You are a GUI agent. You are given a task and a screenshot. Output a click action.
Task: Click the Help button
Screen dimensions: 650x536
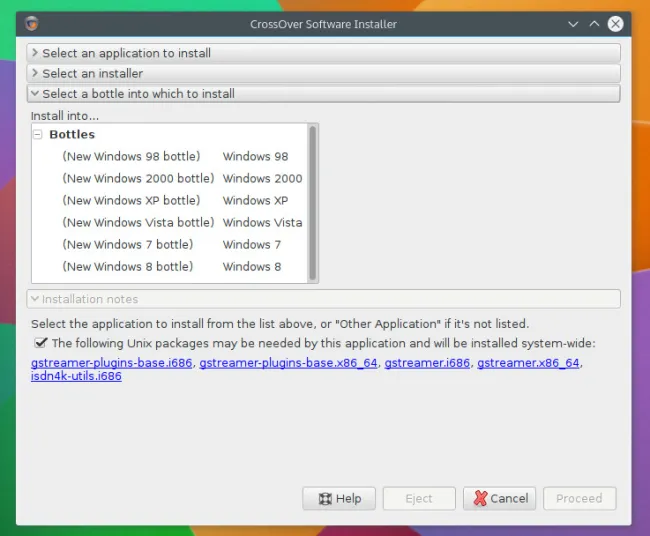point(339,498)
